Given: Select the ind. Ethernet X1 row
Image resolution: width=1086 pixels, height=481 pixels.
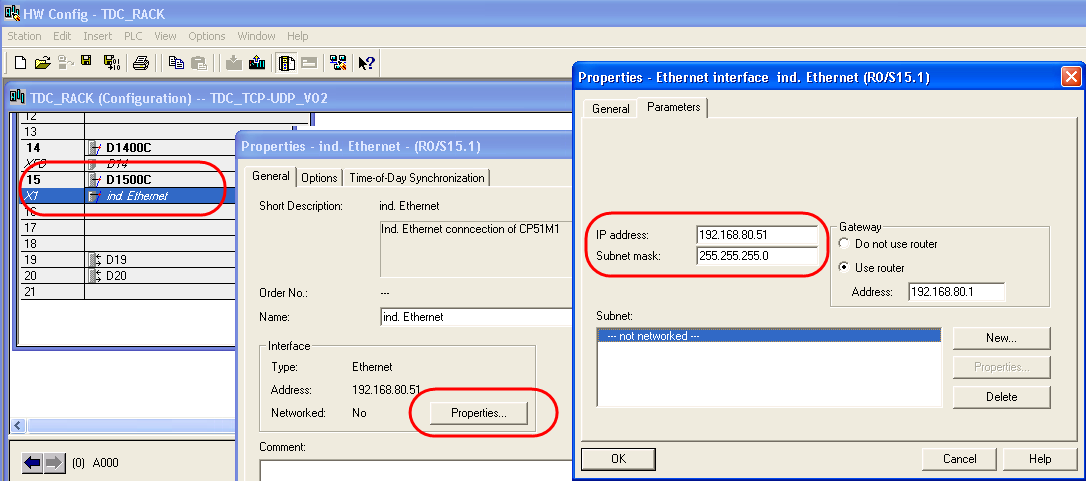Looking at the screenshot, I should click(x=128, y=196).
